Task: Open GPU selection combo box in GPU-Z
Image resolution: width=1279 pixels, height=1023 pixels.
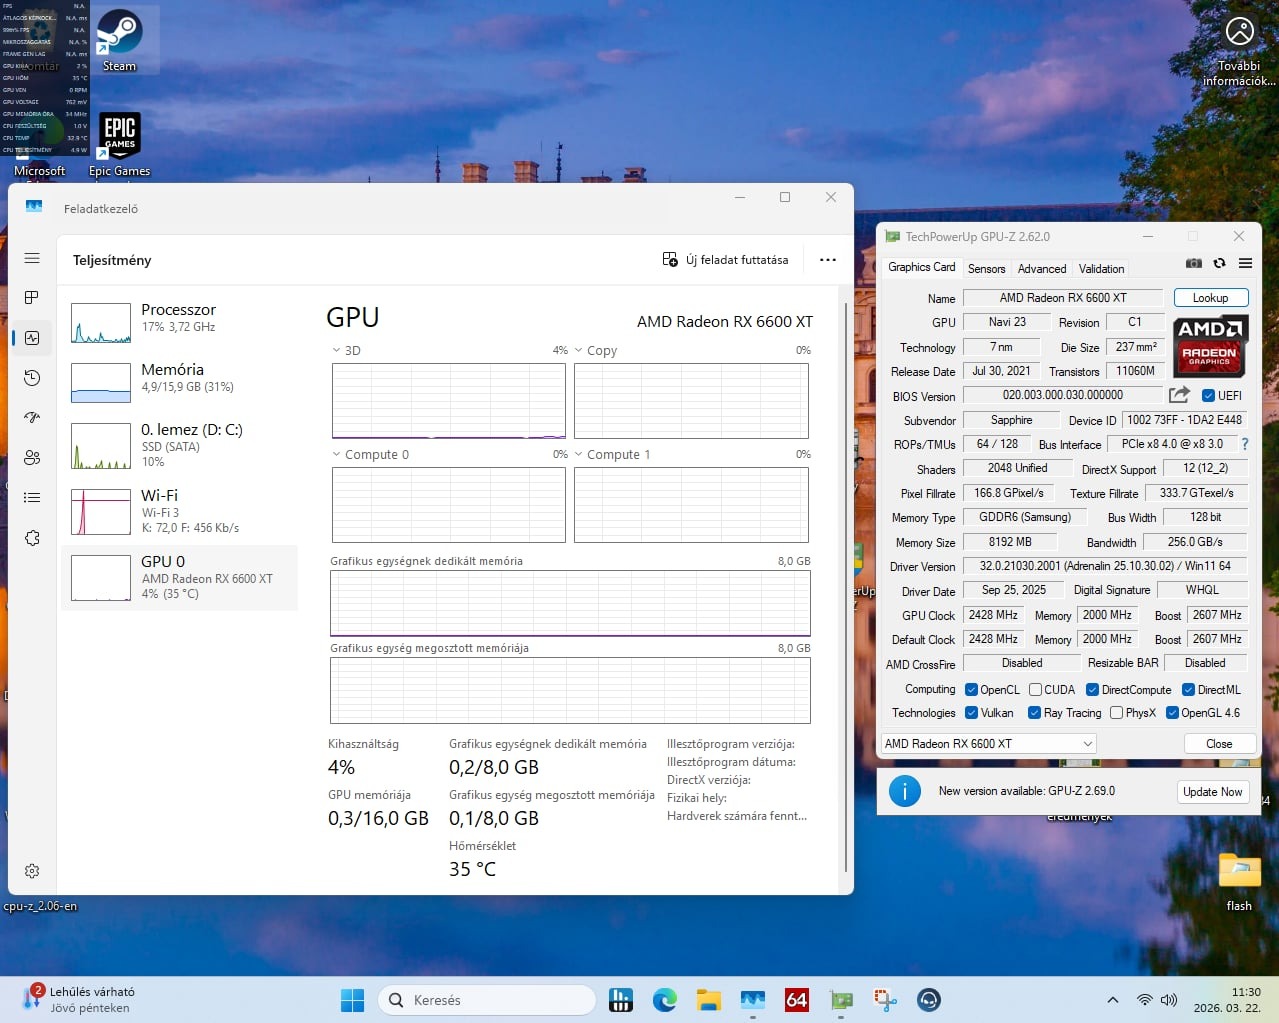Action: tap(988, 743)
